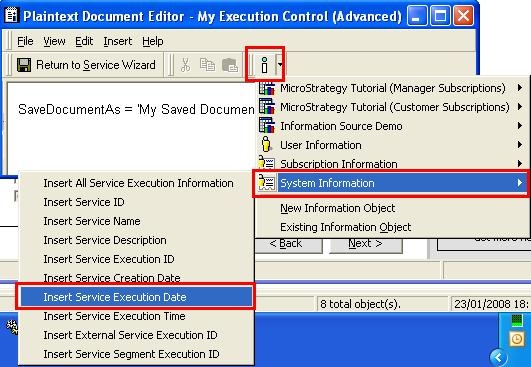Screen dimensions: 531x367
Task: Expand the Information Source Demo submenu arrow
Action: point(520,126)
